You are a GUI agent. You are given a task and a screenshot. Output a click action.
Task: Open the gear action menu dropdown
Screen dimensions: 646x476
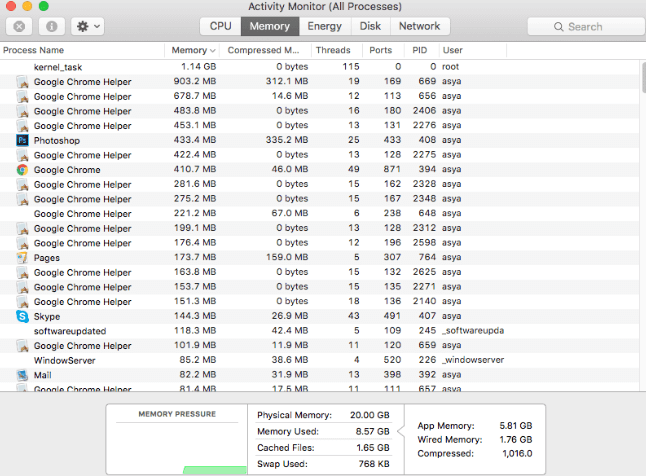pos(87,26)
